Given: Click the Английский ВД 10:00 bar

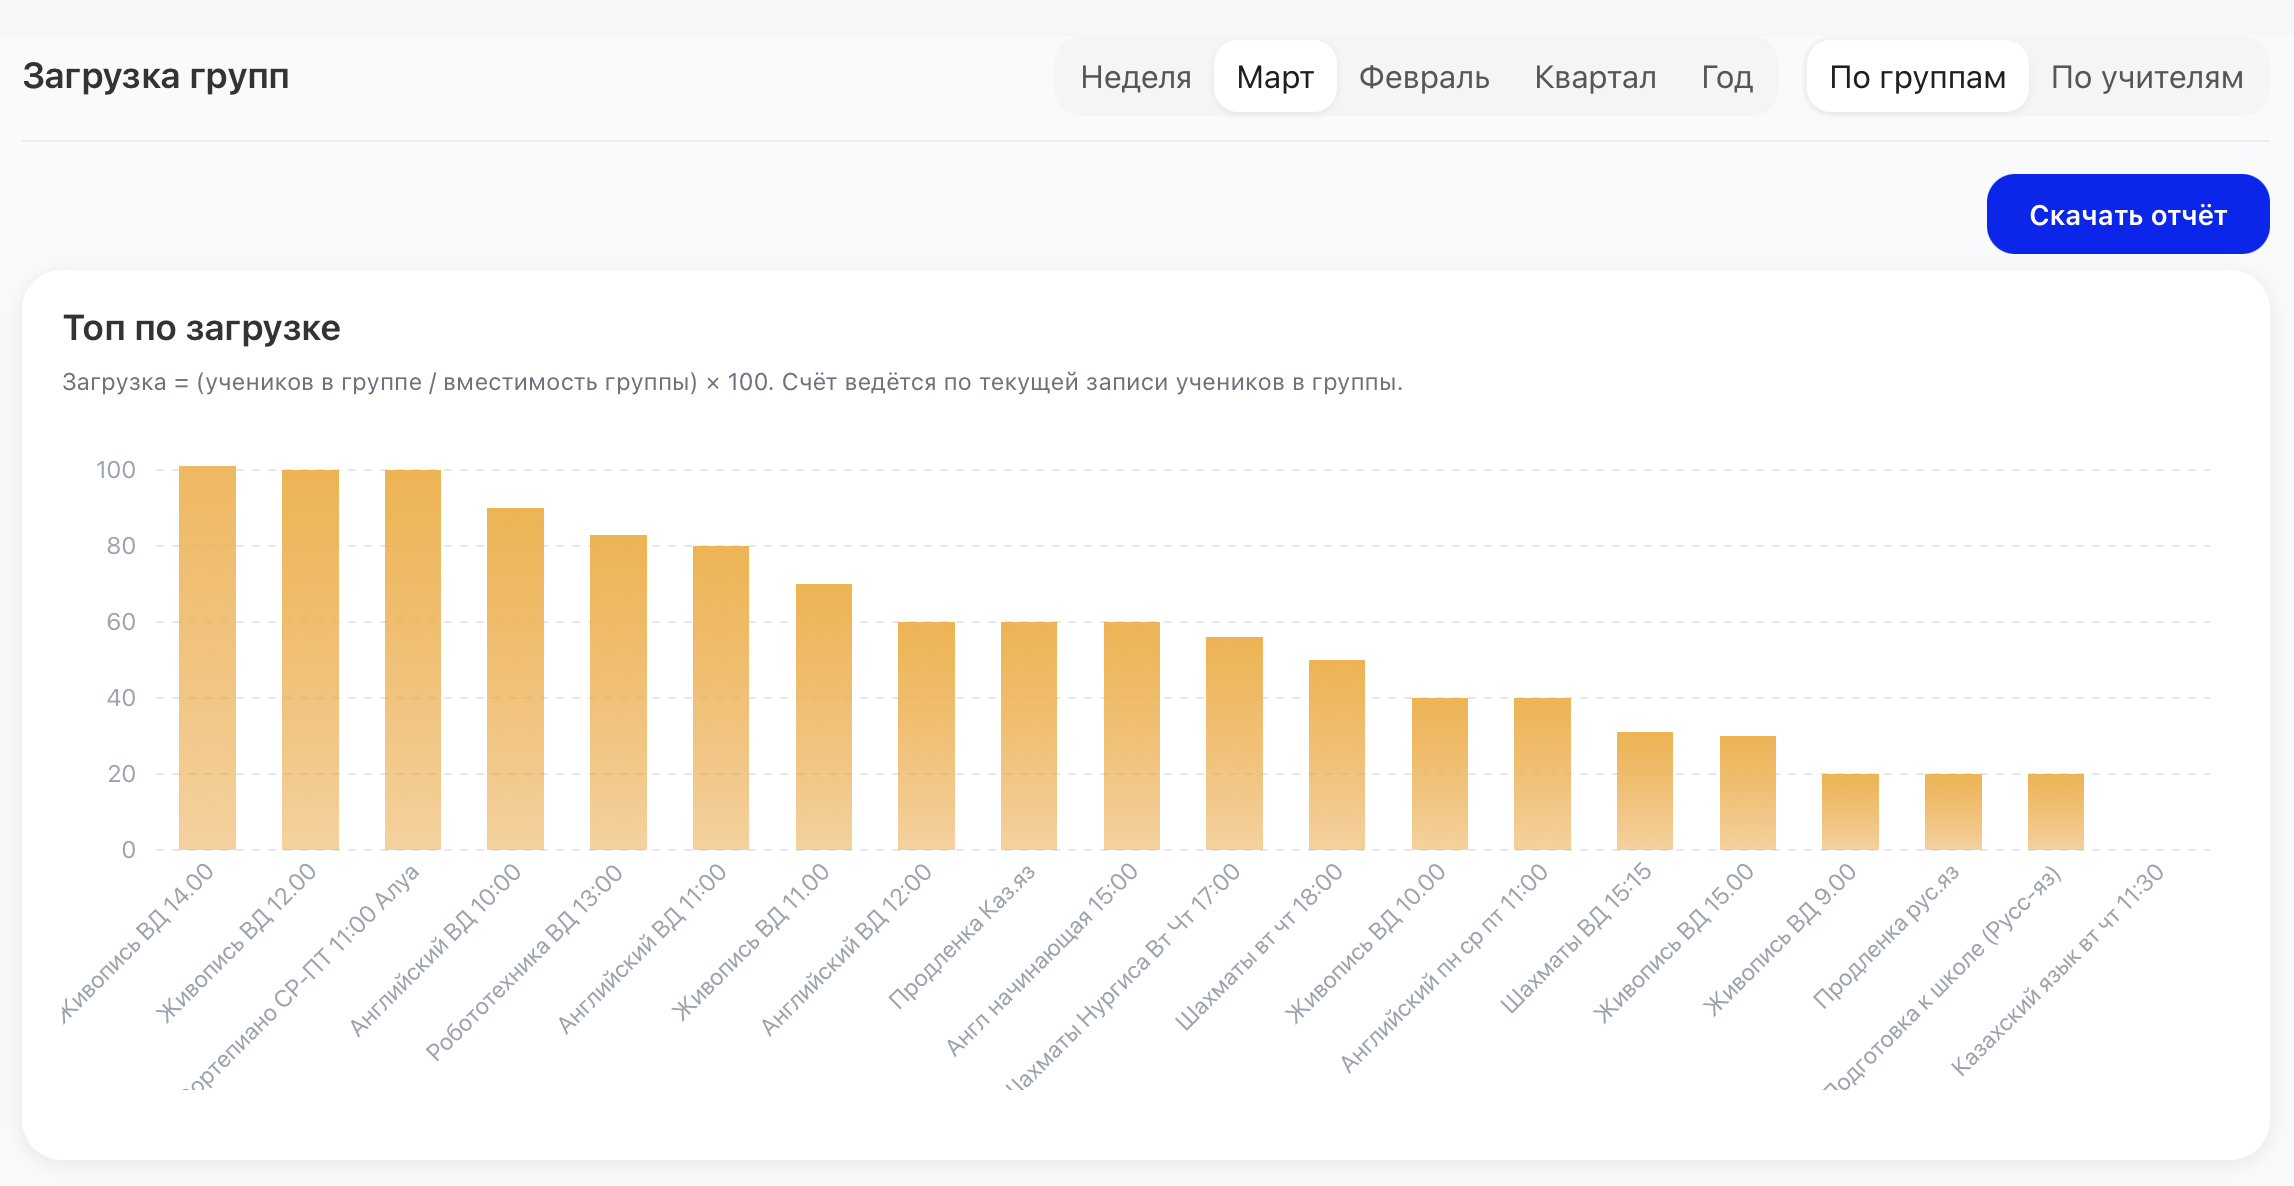Looking at the screenshot, I should [x=515, y=680].
